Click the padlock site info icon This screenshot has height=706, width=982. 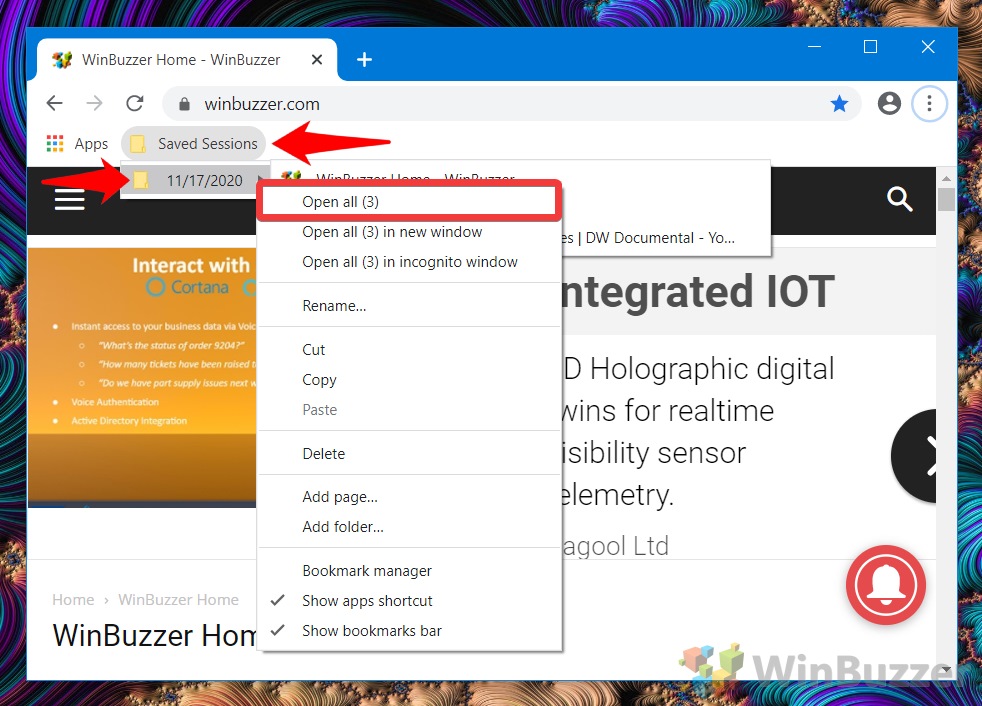pyautogui.click(x=184, y=104)
